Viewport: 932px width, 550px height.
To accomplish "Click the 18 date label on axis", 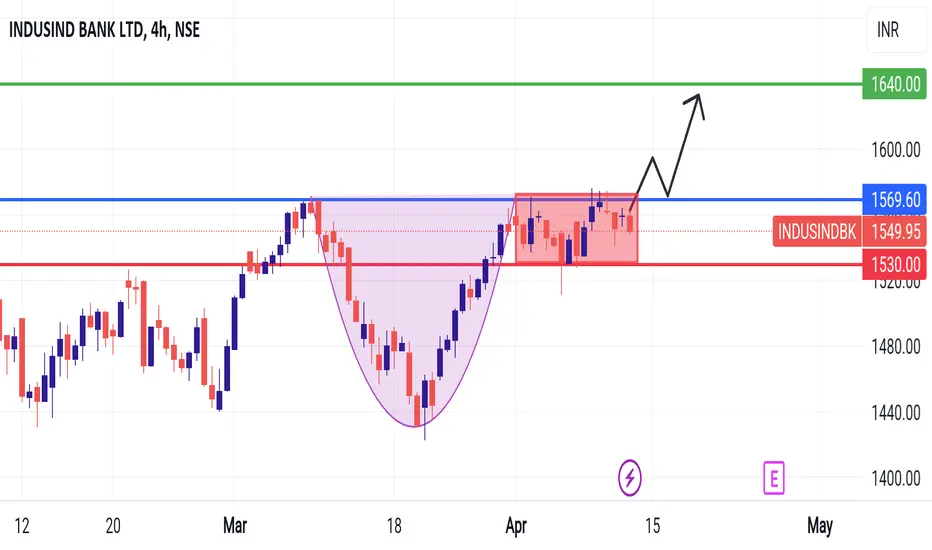I will pos(393,526).
